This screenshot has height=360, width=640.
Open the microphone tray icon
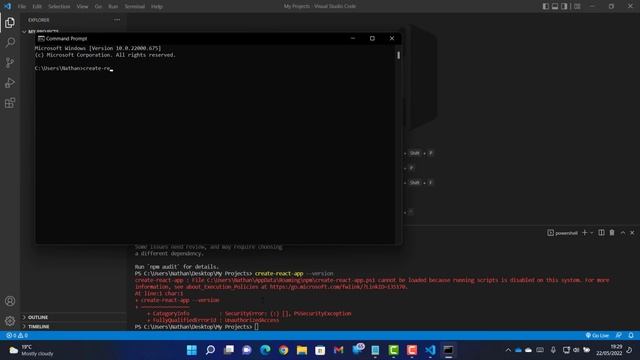(x=553, y=350)
